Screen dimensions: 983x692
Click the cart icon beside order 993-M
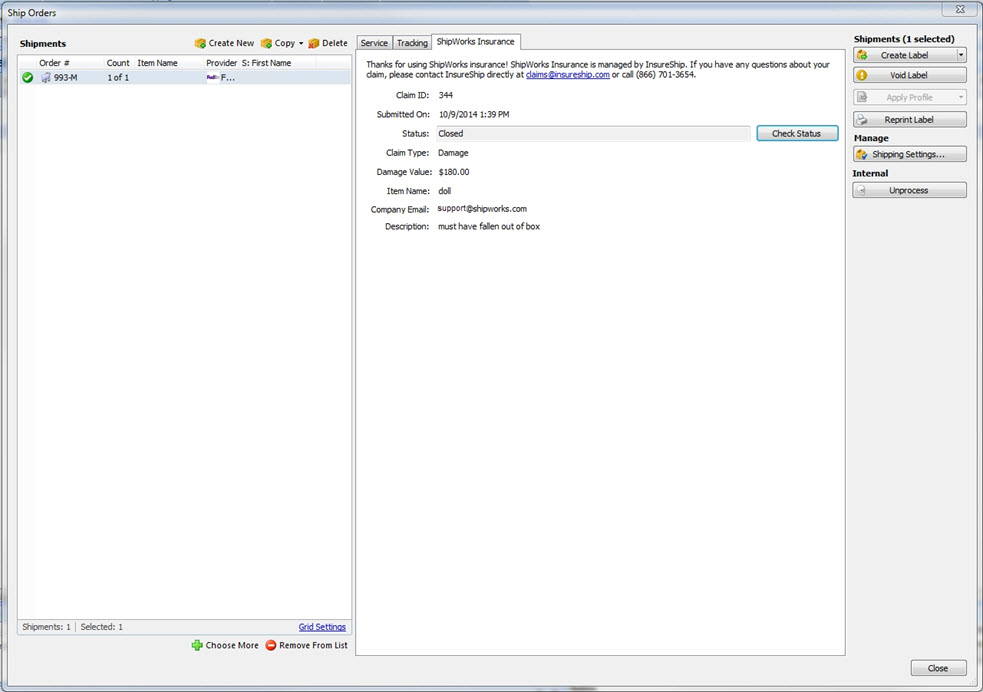[46, 78]
